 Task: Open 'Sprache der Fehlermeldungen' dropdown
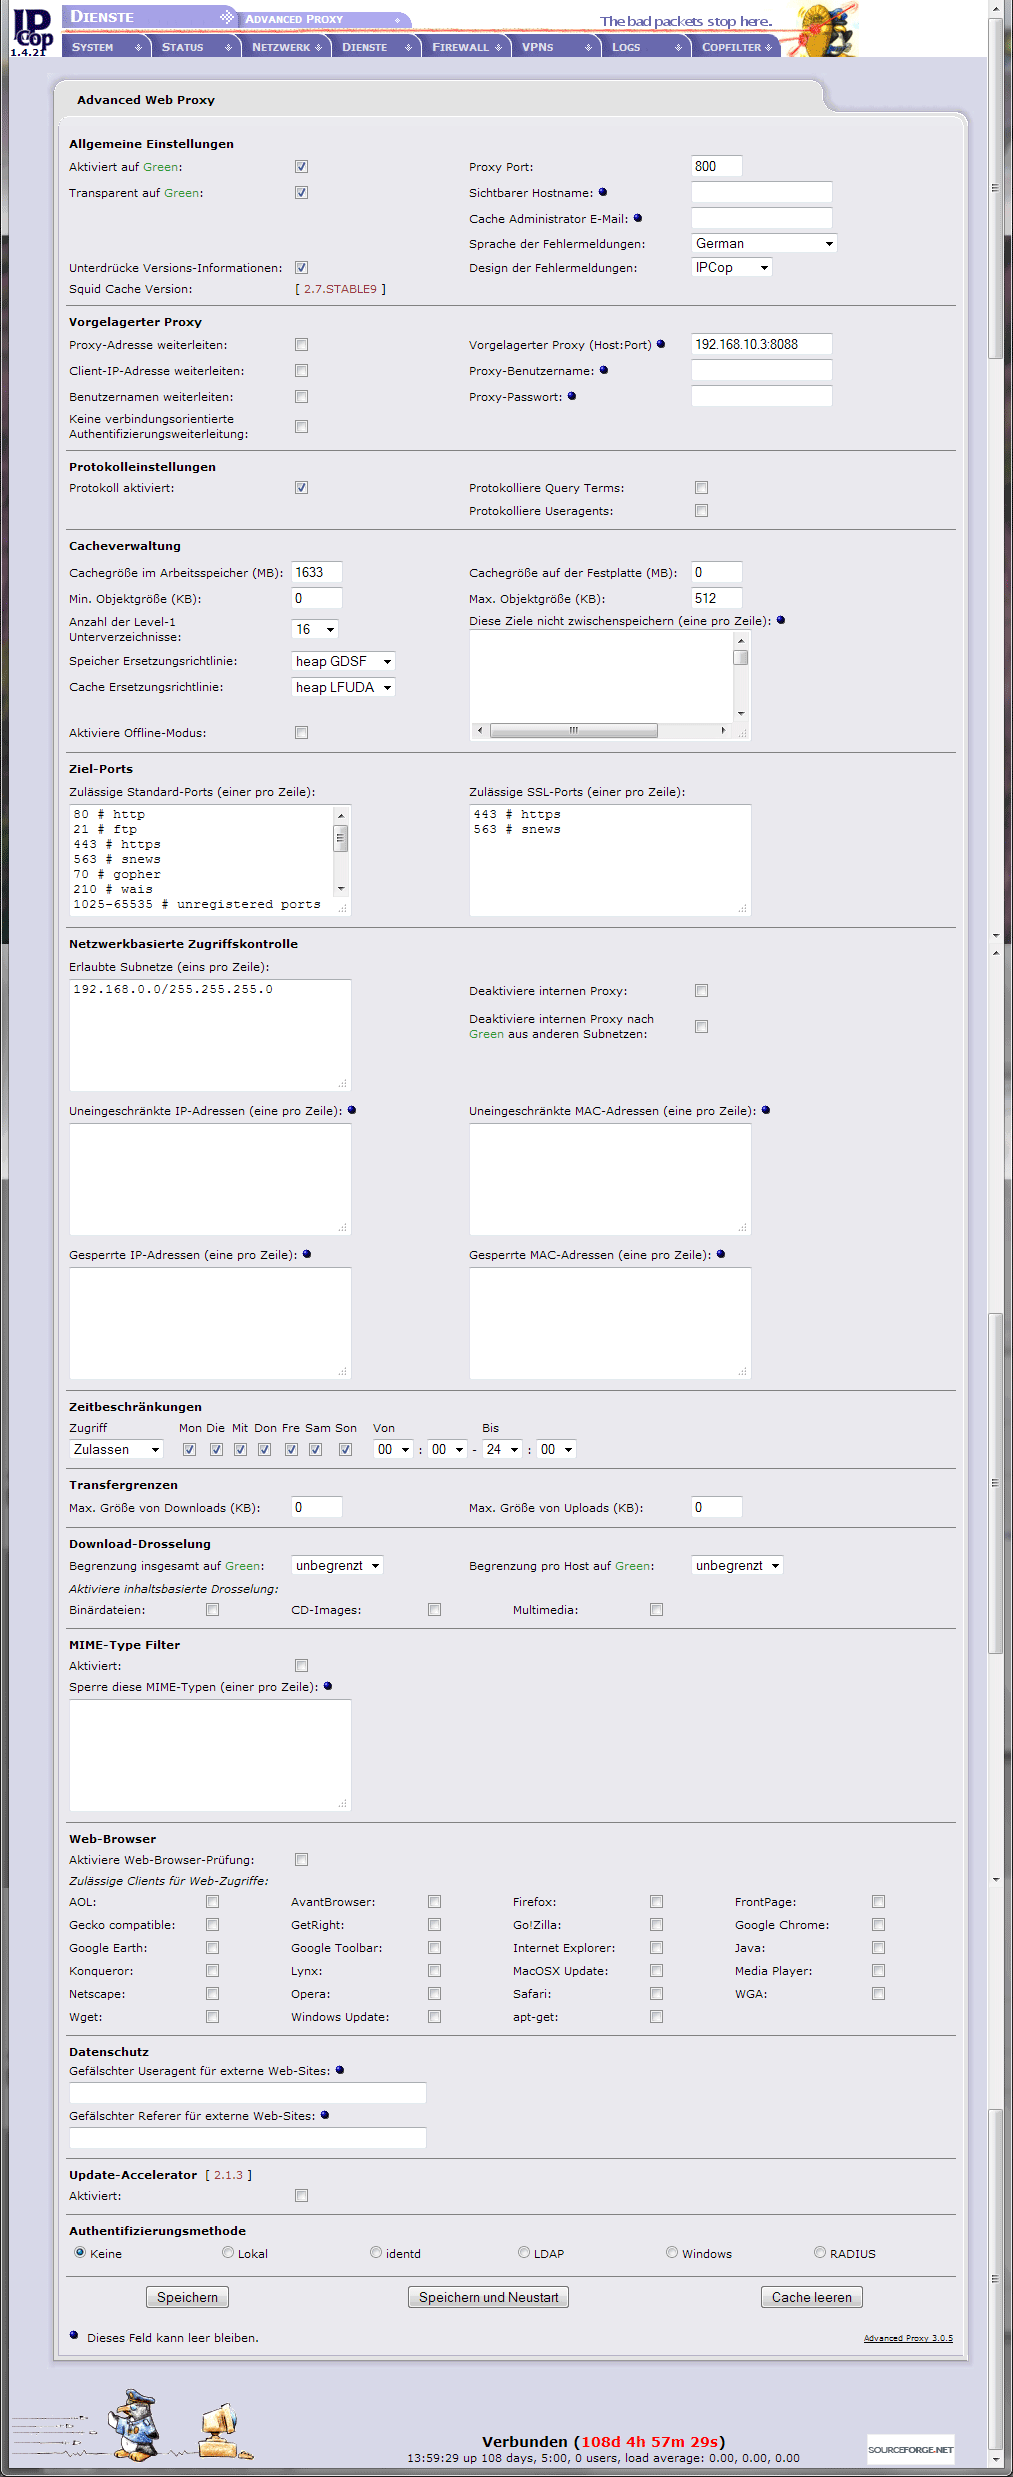point(764,243)
